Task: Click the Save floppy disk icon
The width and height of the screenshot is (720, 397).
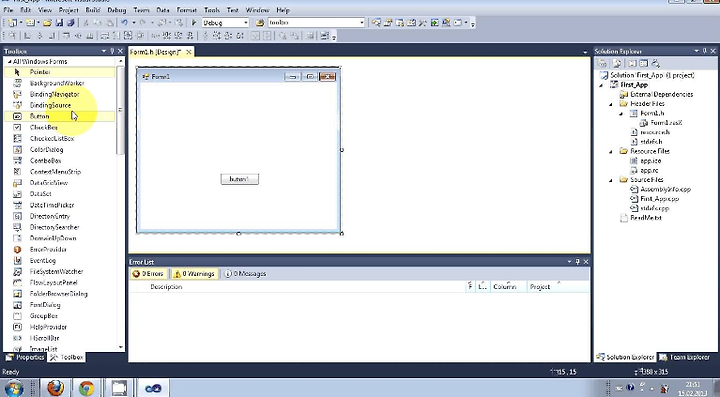Action: [59, 22]
